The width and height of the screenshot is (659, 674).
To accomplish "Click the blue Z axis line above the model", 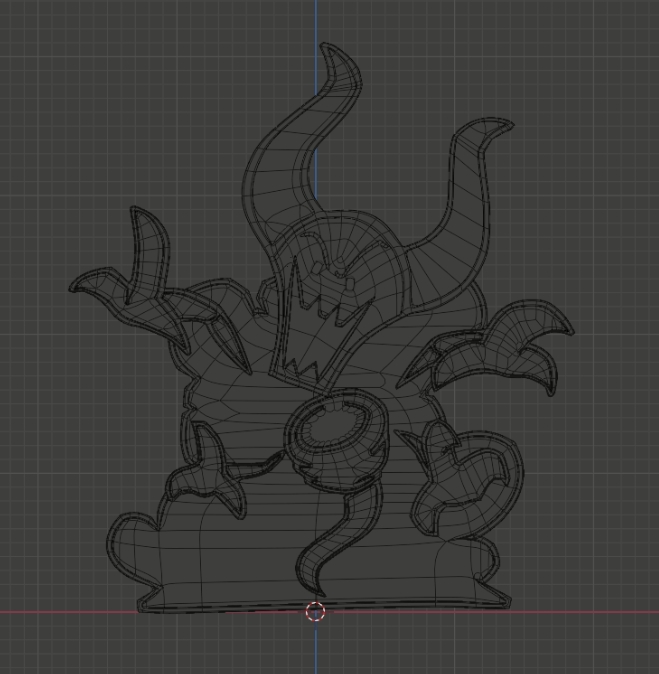I will tap(316, 20).
